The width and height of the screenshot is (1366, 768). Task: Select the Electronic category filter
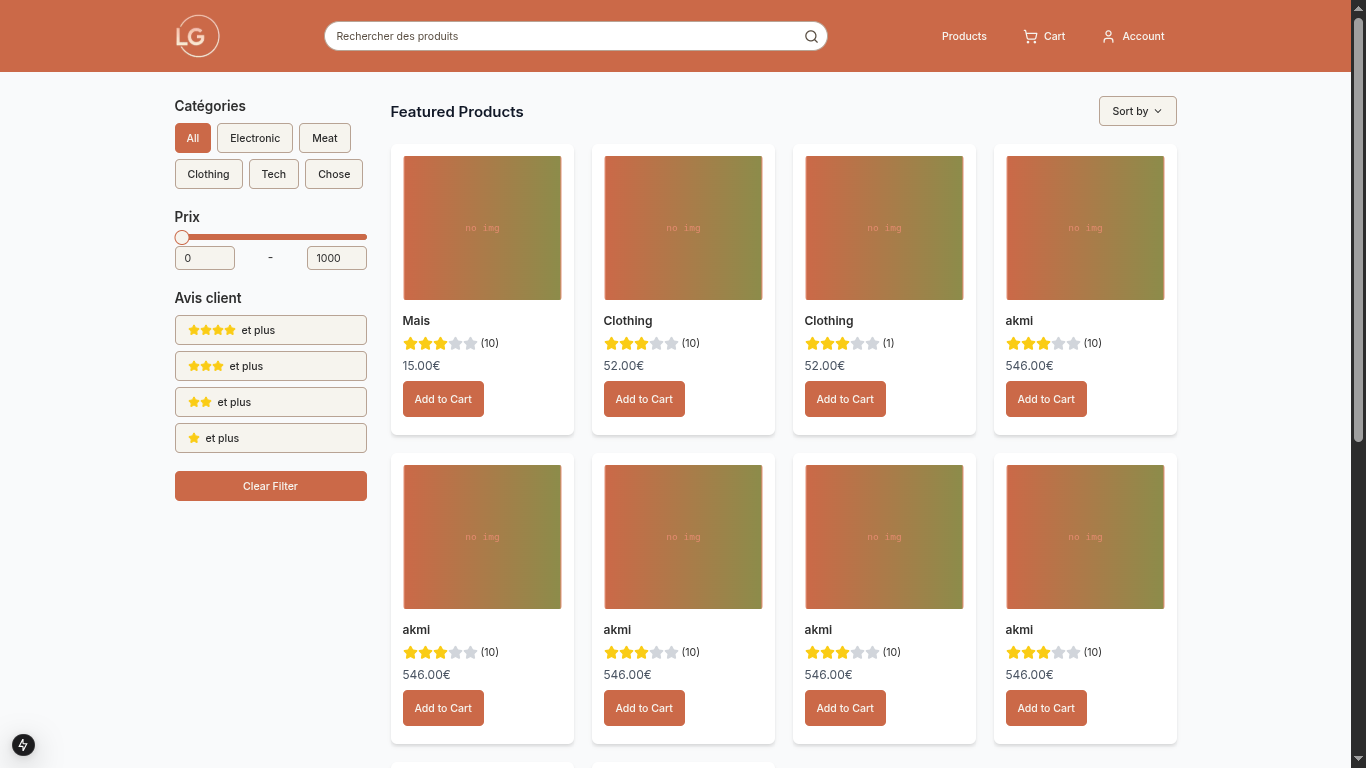coord(255,138)
